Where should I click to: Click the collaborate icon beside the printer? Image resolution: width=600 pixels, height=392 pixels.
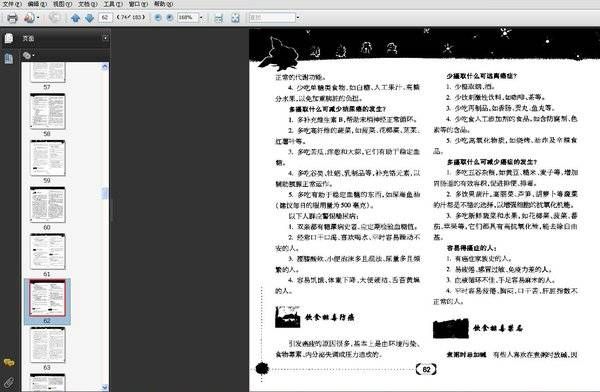pyautogui.click(x=29, y=18)
